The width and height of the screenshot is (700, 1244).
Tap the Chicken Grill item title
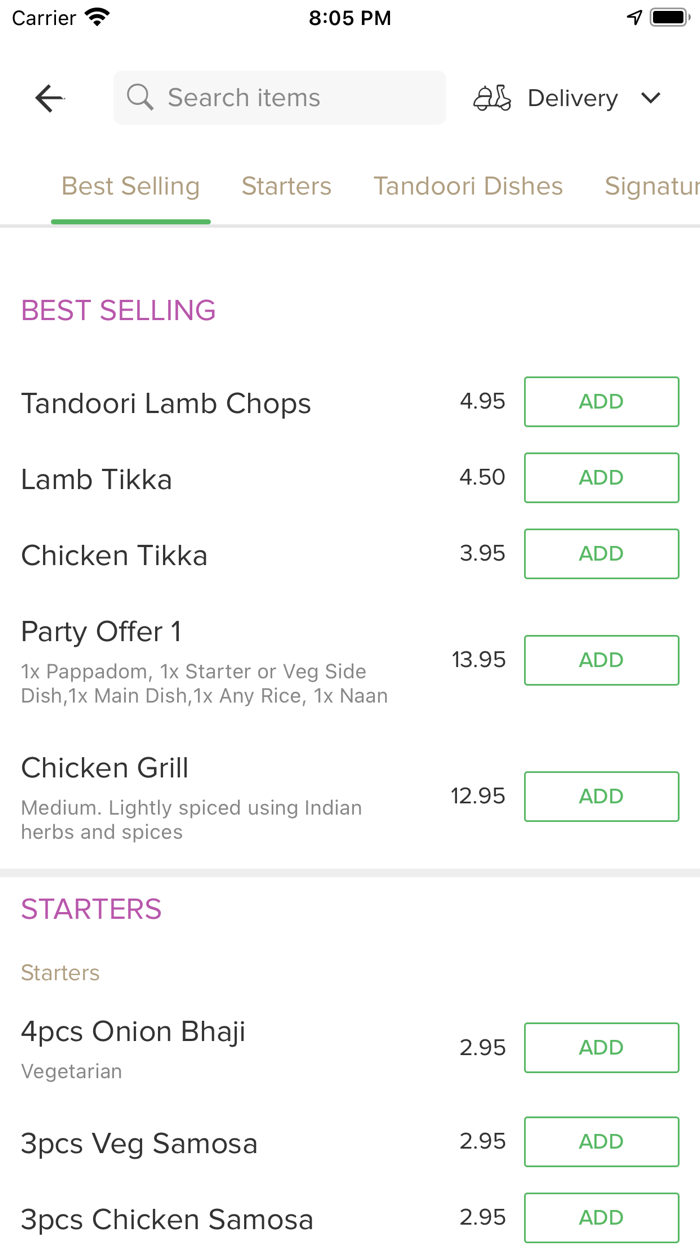tap(105, 768)
